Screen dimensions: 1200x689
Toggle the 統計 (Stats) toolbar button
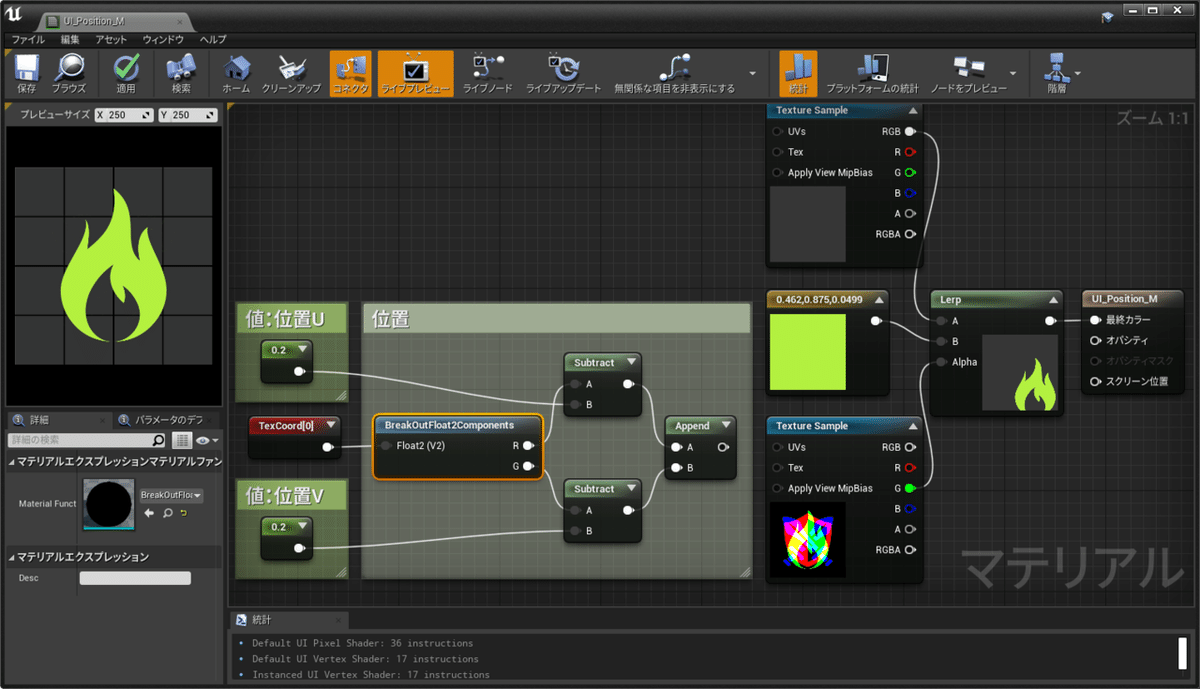point(797,74)
